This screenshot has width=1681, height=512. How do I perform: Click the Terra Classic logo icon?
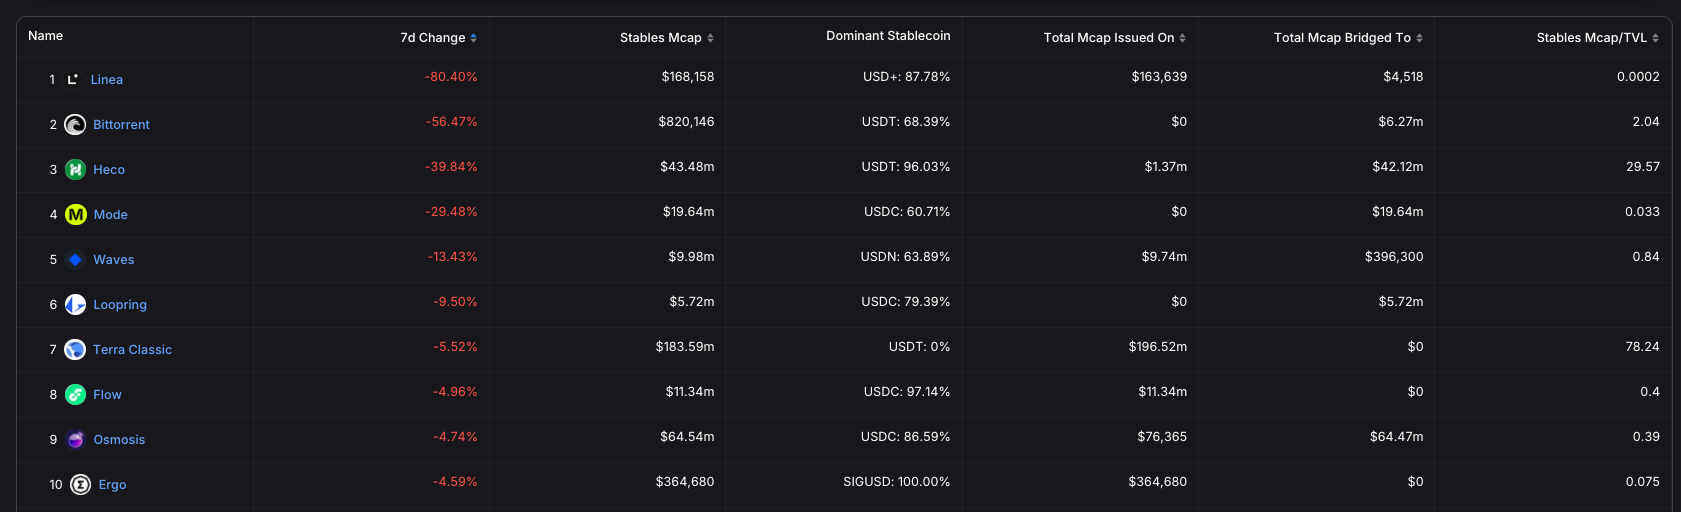click(x=75, y=350)
